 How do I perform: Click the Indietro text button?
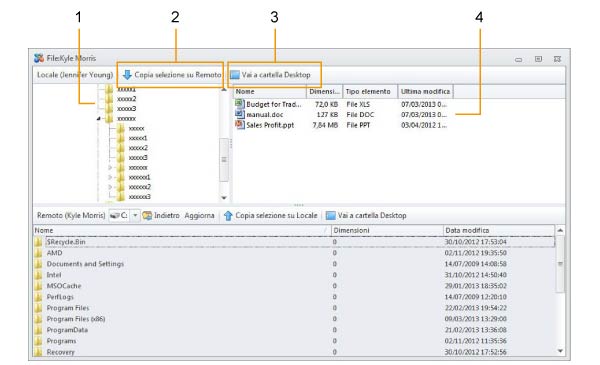click(167, 215)
